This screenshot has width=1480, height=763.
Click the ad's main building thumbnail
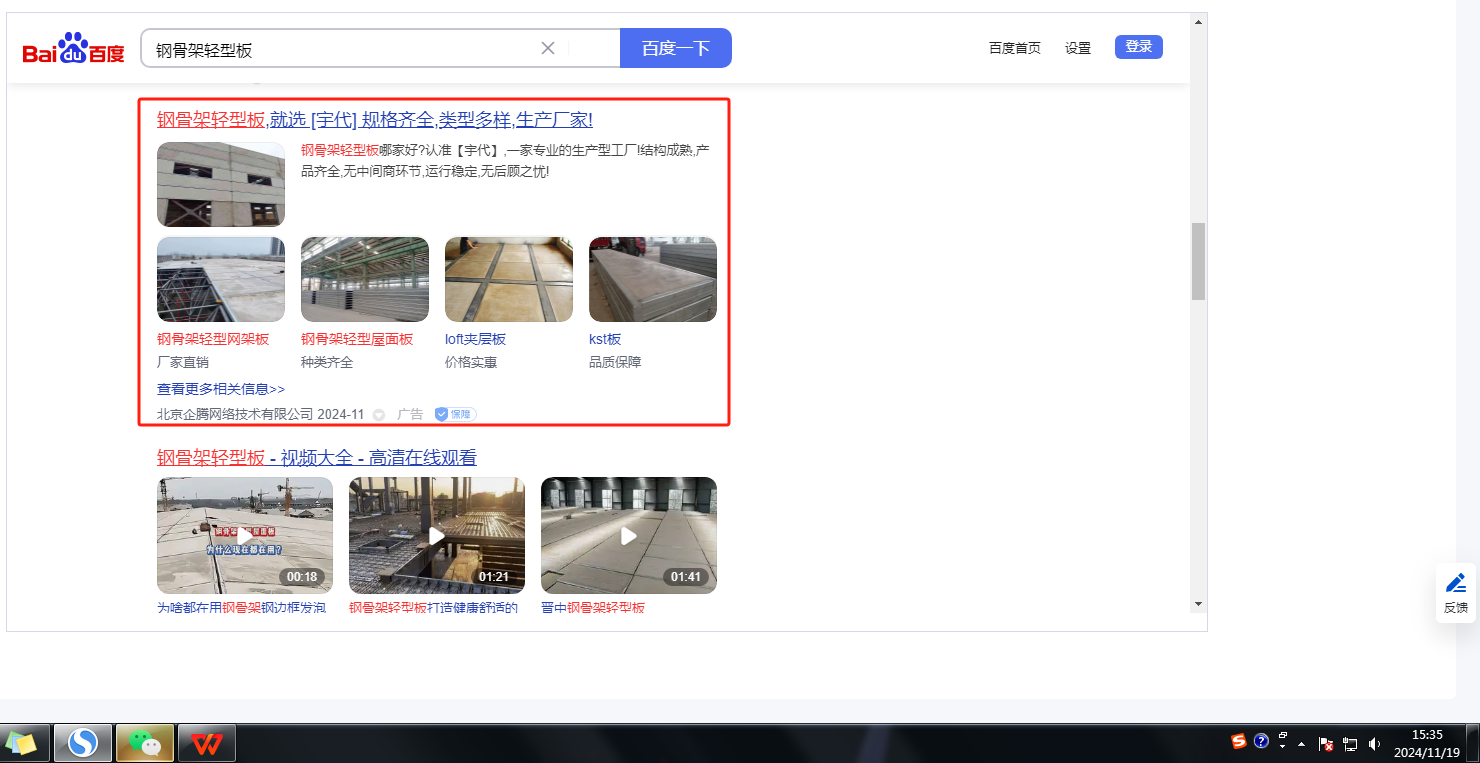tap(221, 184)
